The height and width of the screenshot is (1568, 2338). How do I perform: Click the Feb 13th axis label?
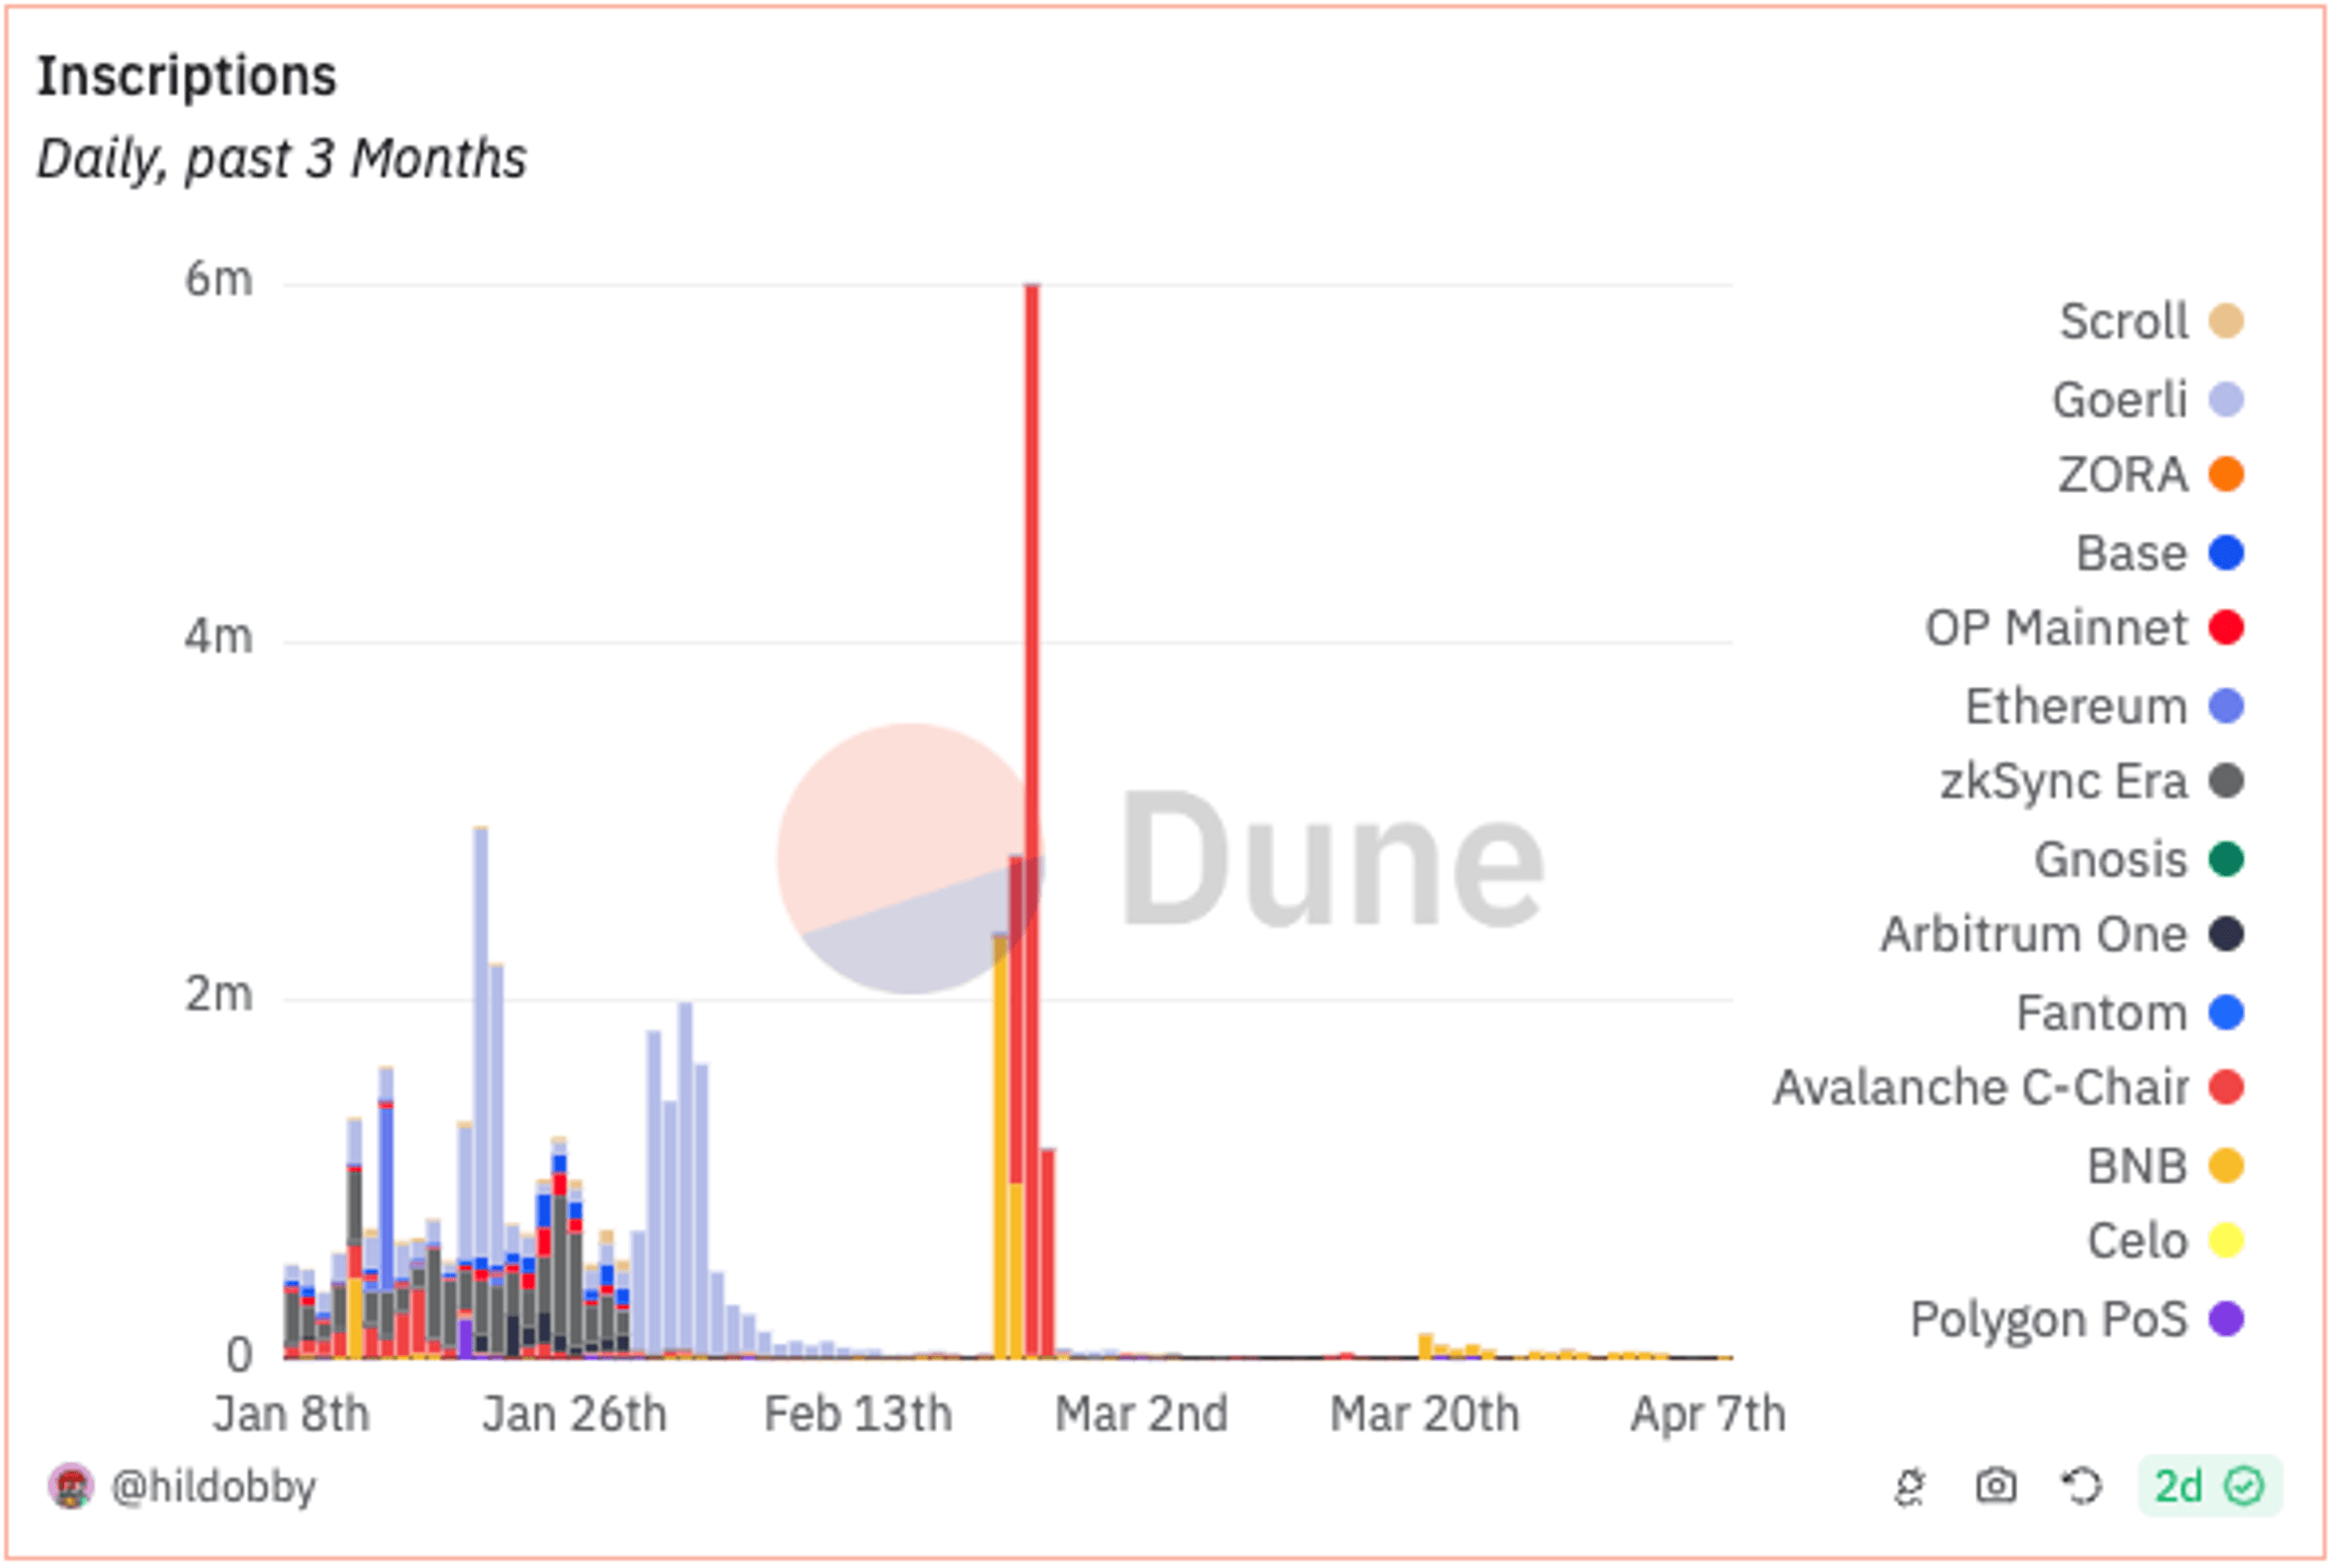click(x=859, y=1415)
